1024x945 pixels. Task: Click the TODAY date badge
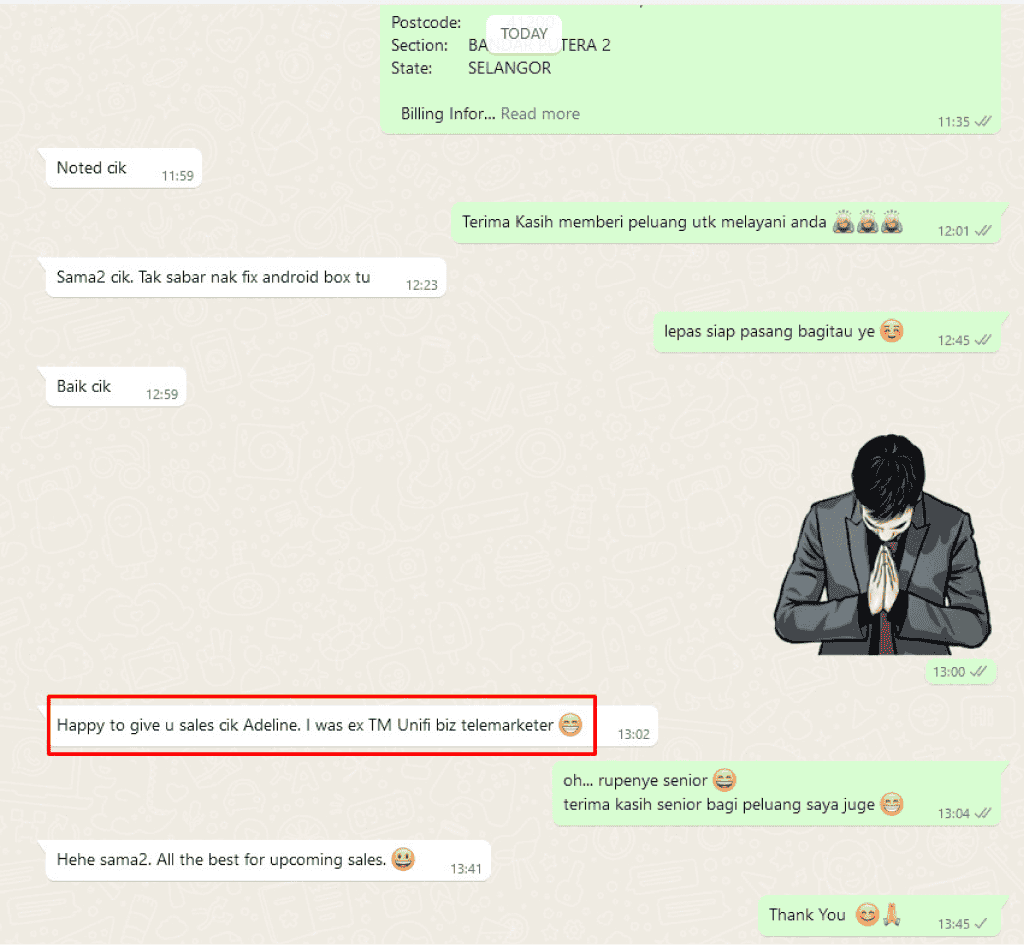524,33
